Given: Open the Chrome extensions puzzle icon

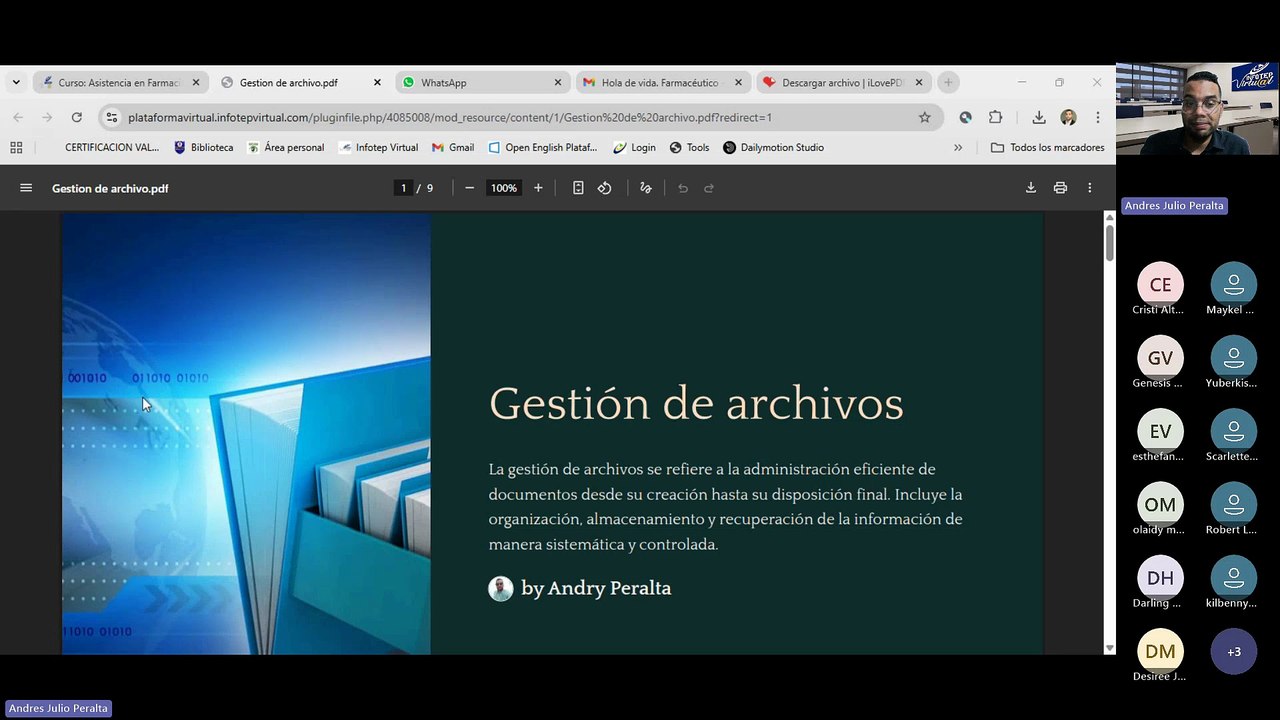Looking at the screenshot, I should point(995,117).
